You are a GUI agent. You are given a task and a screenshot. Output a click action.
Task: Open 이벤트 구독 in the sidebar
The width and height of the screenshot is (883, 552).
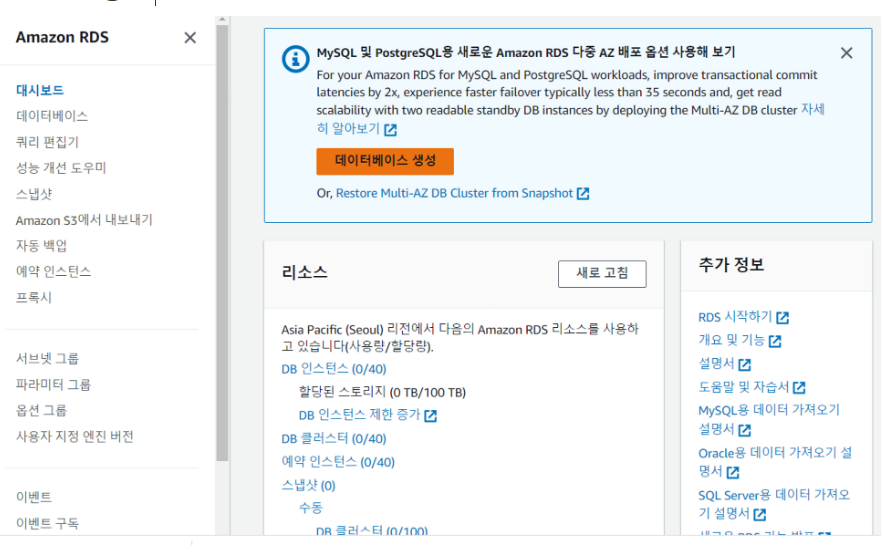point(47,523)
